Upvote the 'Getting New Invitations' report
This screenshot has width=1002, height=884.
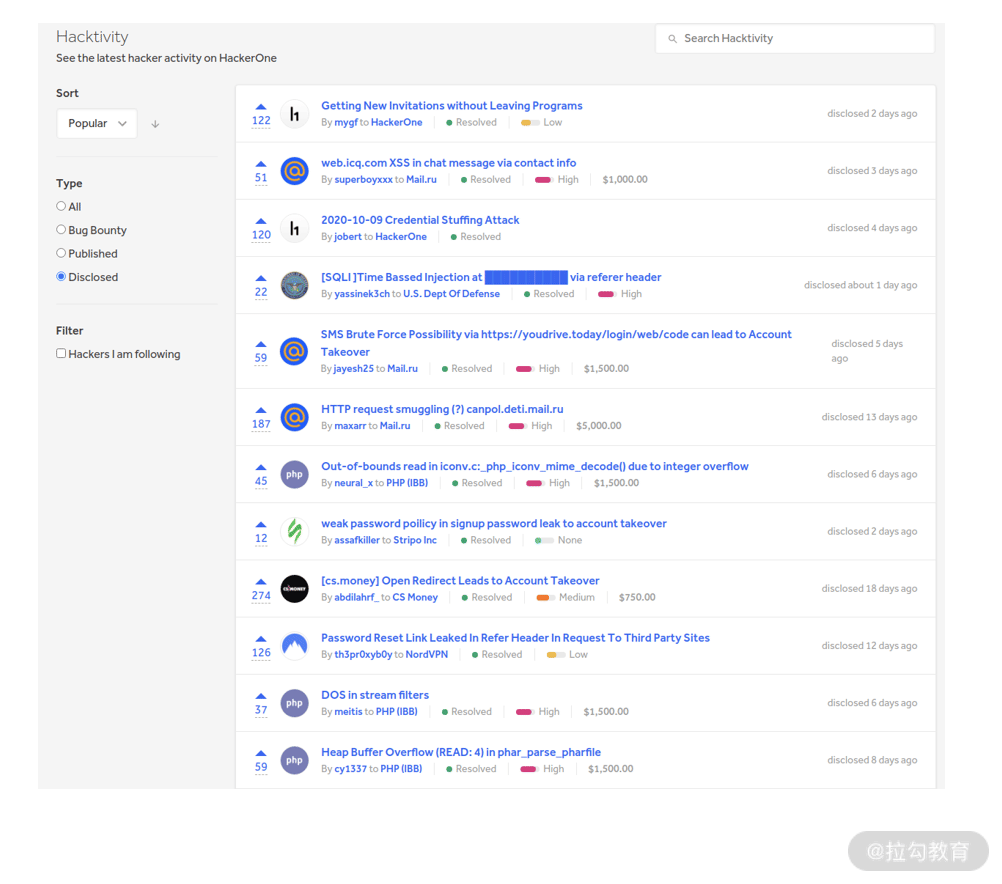261,107
